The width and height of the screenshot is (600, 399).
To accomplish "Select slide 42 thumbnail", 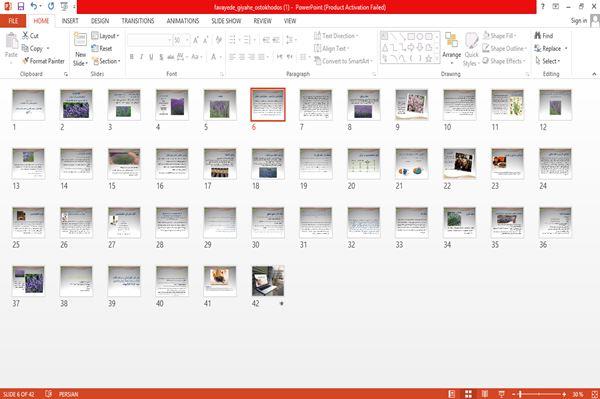I will point(268,281).
